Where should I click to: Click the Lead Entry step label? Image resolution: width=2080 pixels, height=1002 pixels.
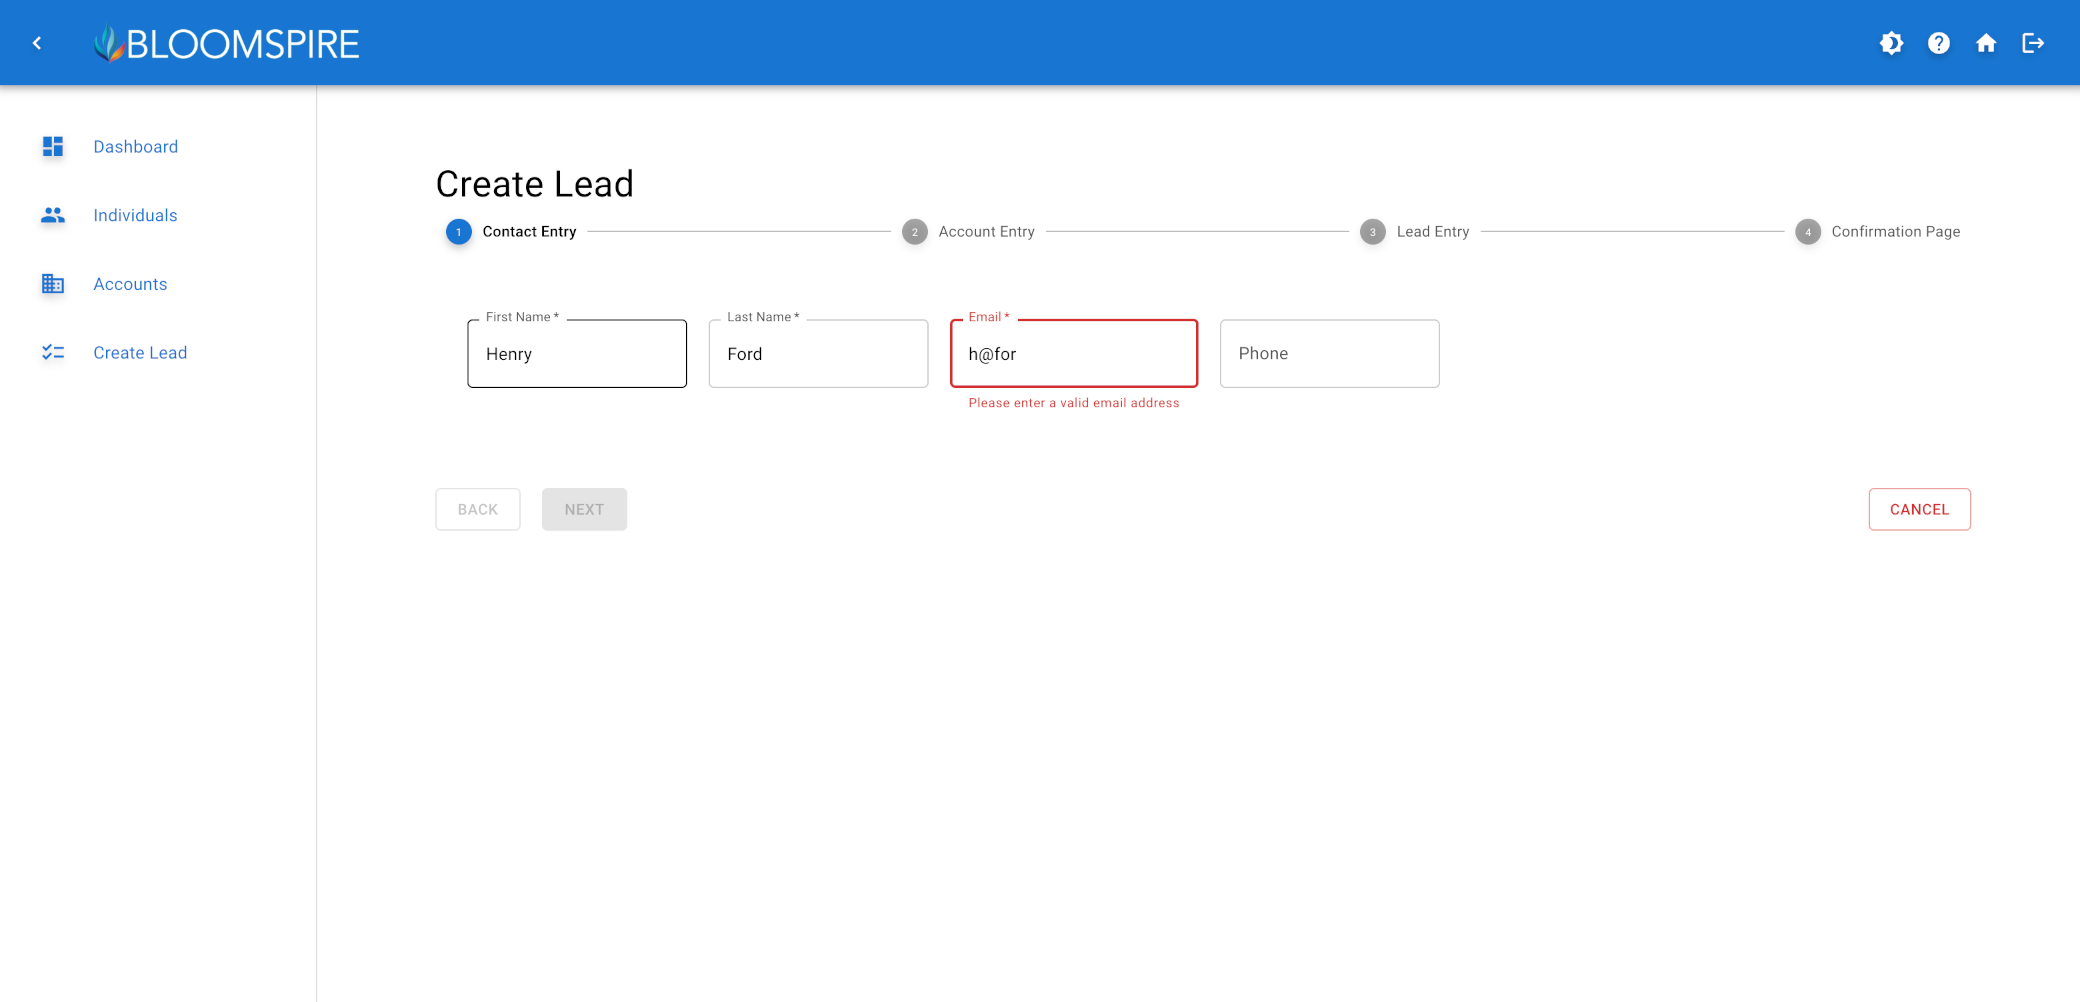coord(1433,232)
